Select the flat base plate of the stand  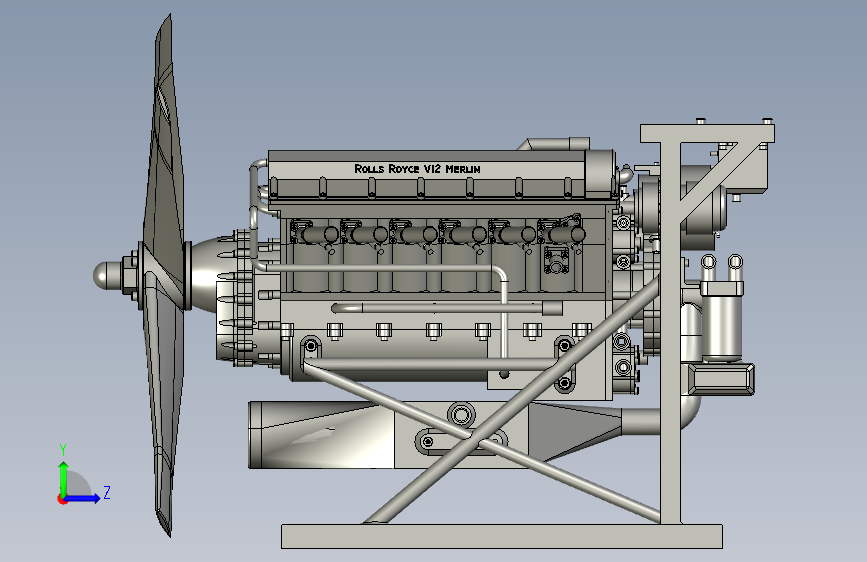tap(502, 537)
